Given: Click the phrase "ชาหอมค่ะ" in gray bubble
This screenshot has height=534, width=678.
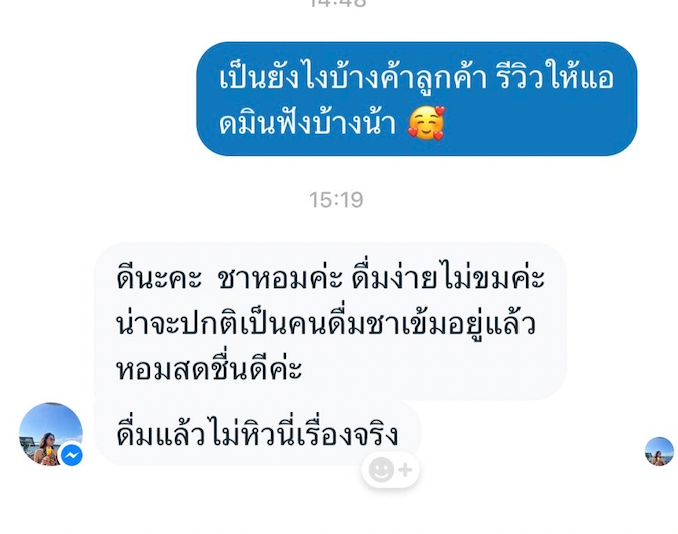Looking at the screenshot, I should [279, 277].
